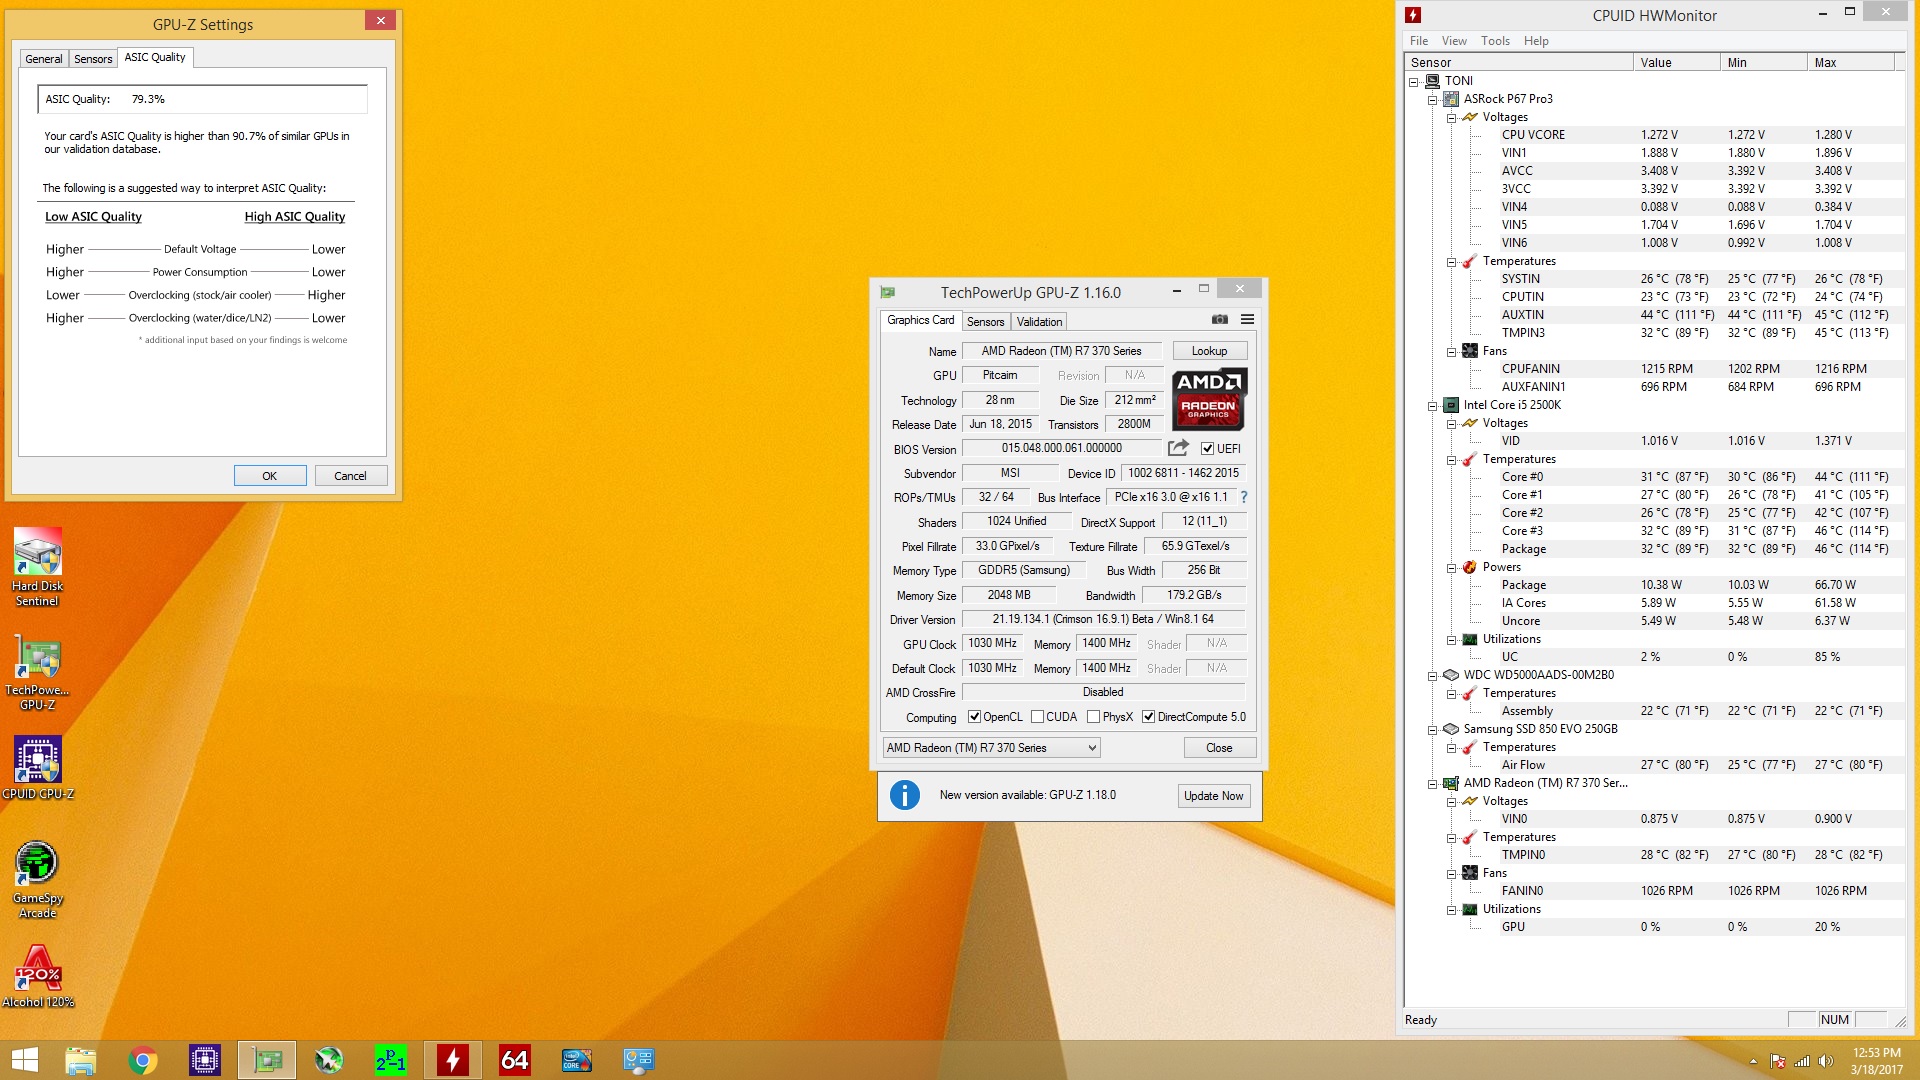The width and height of the screenshot is (1920, 1080).
Task: Open Prime95 taskbar icon
Action: 390,1060
